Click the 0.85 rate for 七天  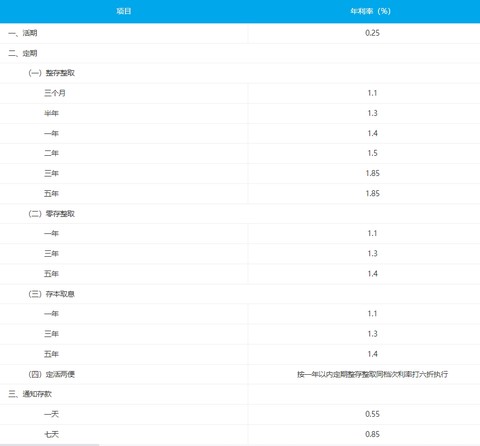(372, 434)
